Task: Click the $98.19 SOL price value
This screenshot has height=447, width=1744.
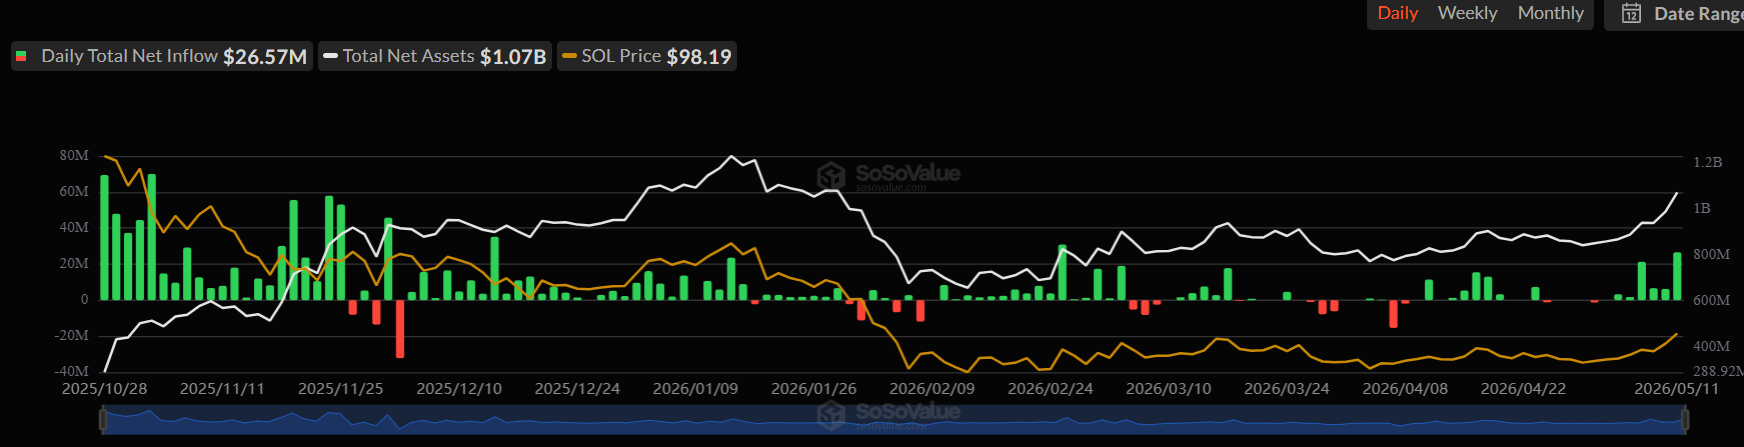Action: point(699,57)
